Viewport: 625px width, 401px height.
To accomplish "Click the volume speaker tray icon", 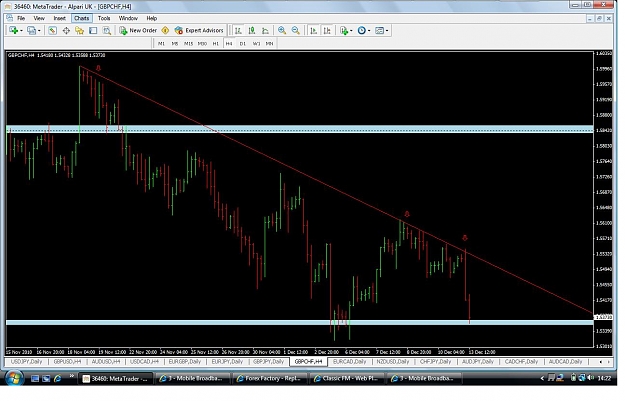I will click(x=590, y=378).
